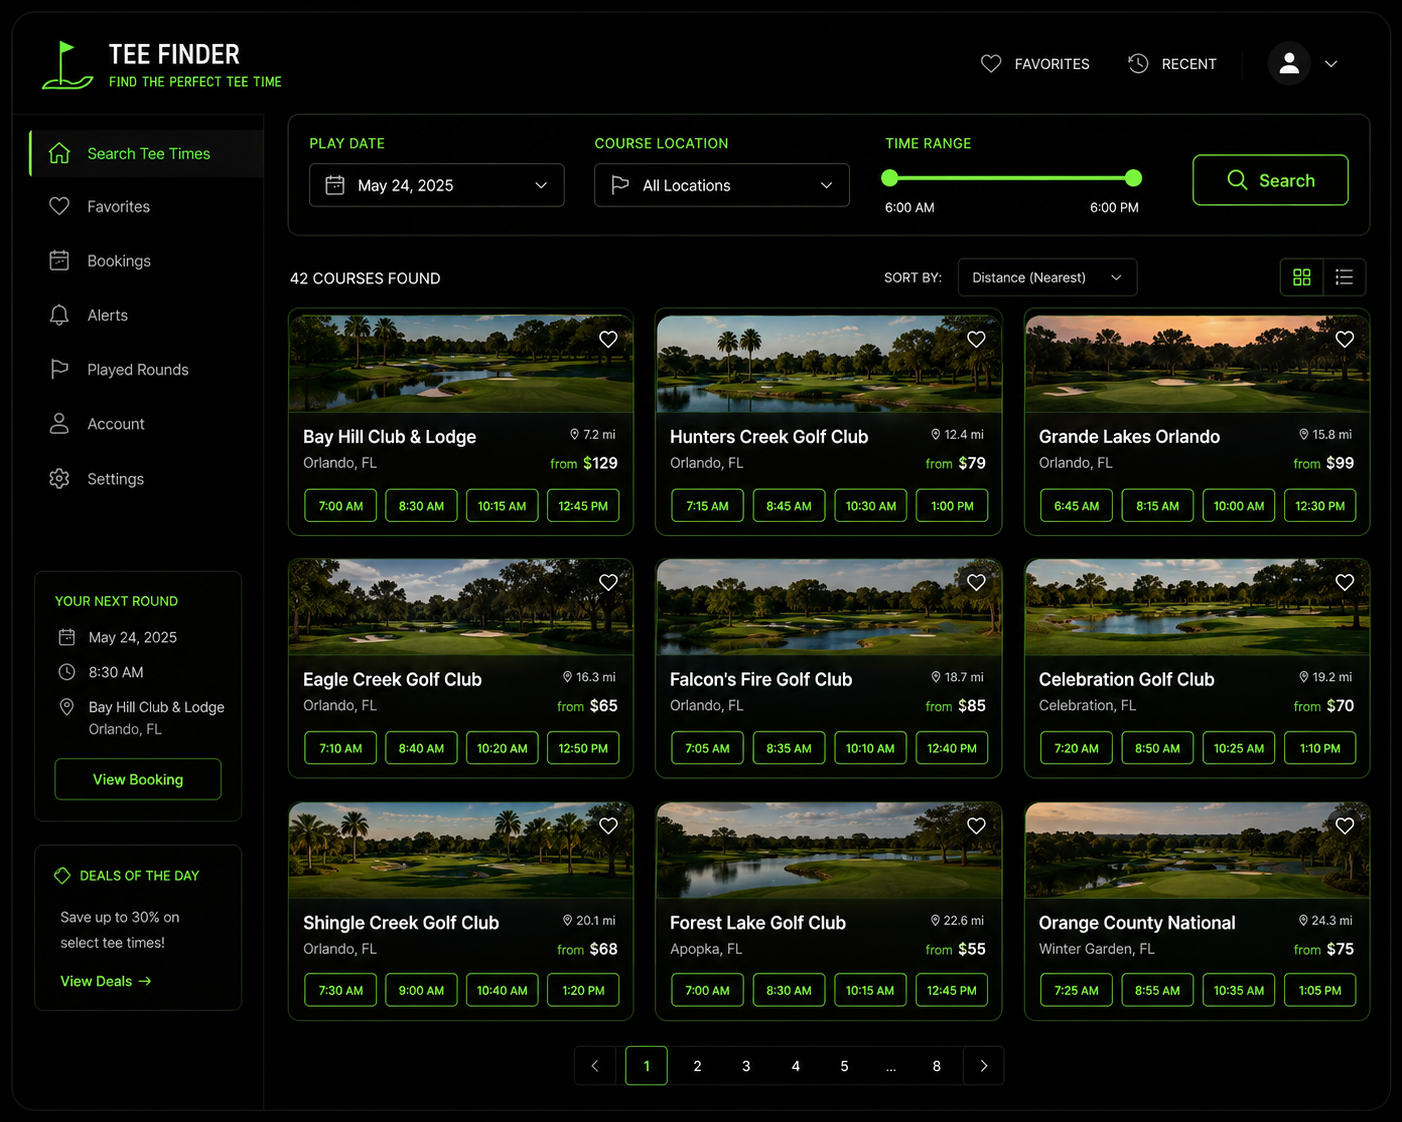Expand the Play Date dropdown arrow
The width and height of the screenshot is (1402, 1122).
[541, 185]
